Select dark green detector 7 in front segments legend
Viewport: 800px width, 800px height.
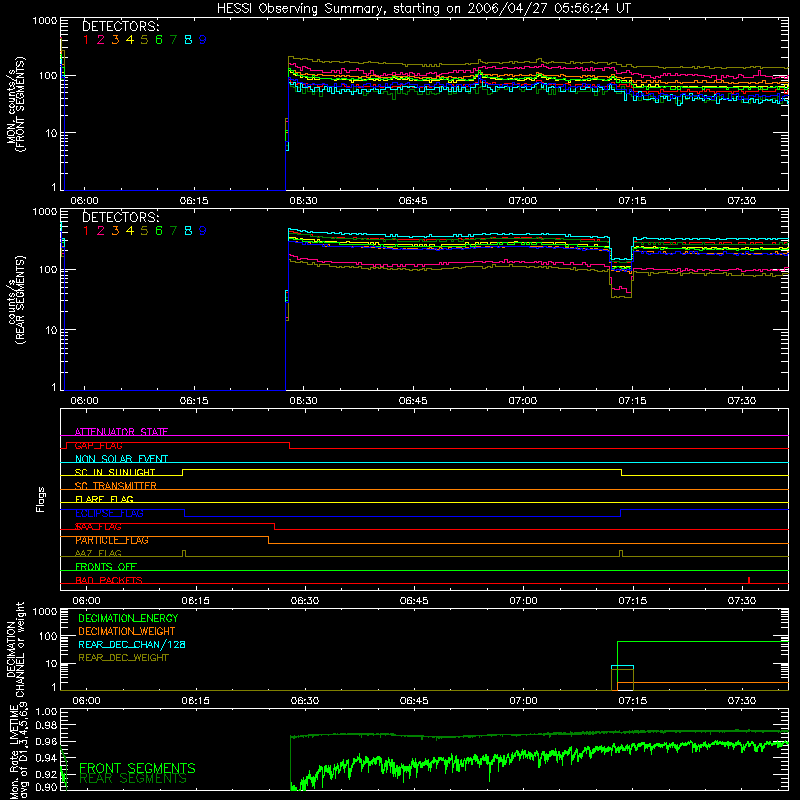pos(173,40)
